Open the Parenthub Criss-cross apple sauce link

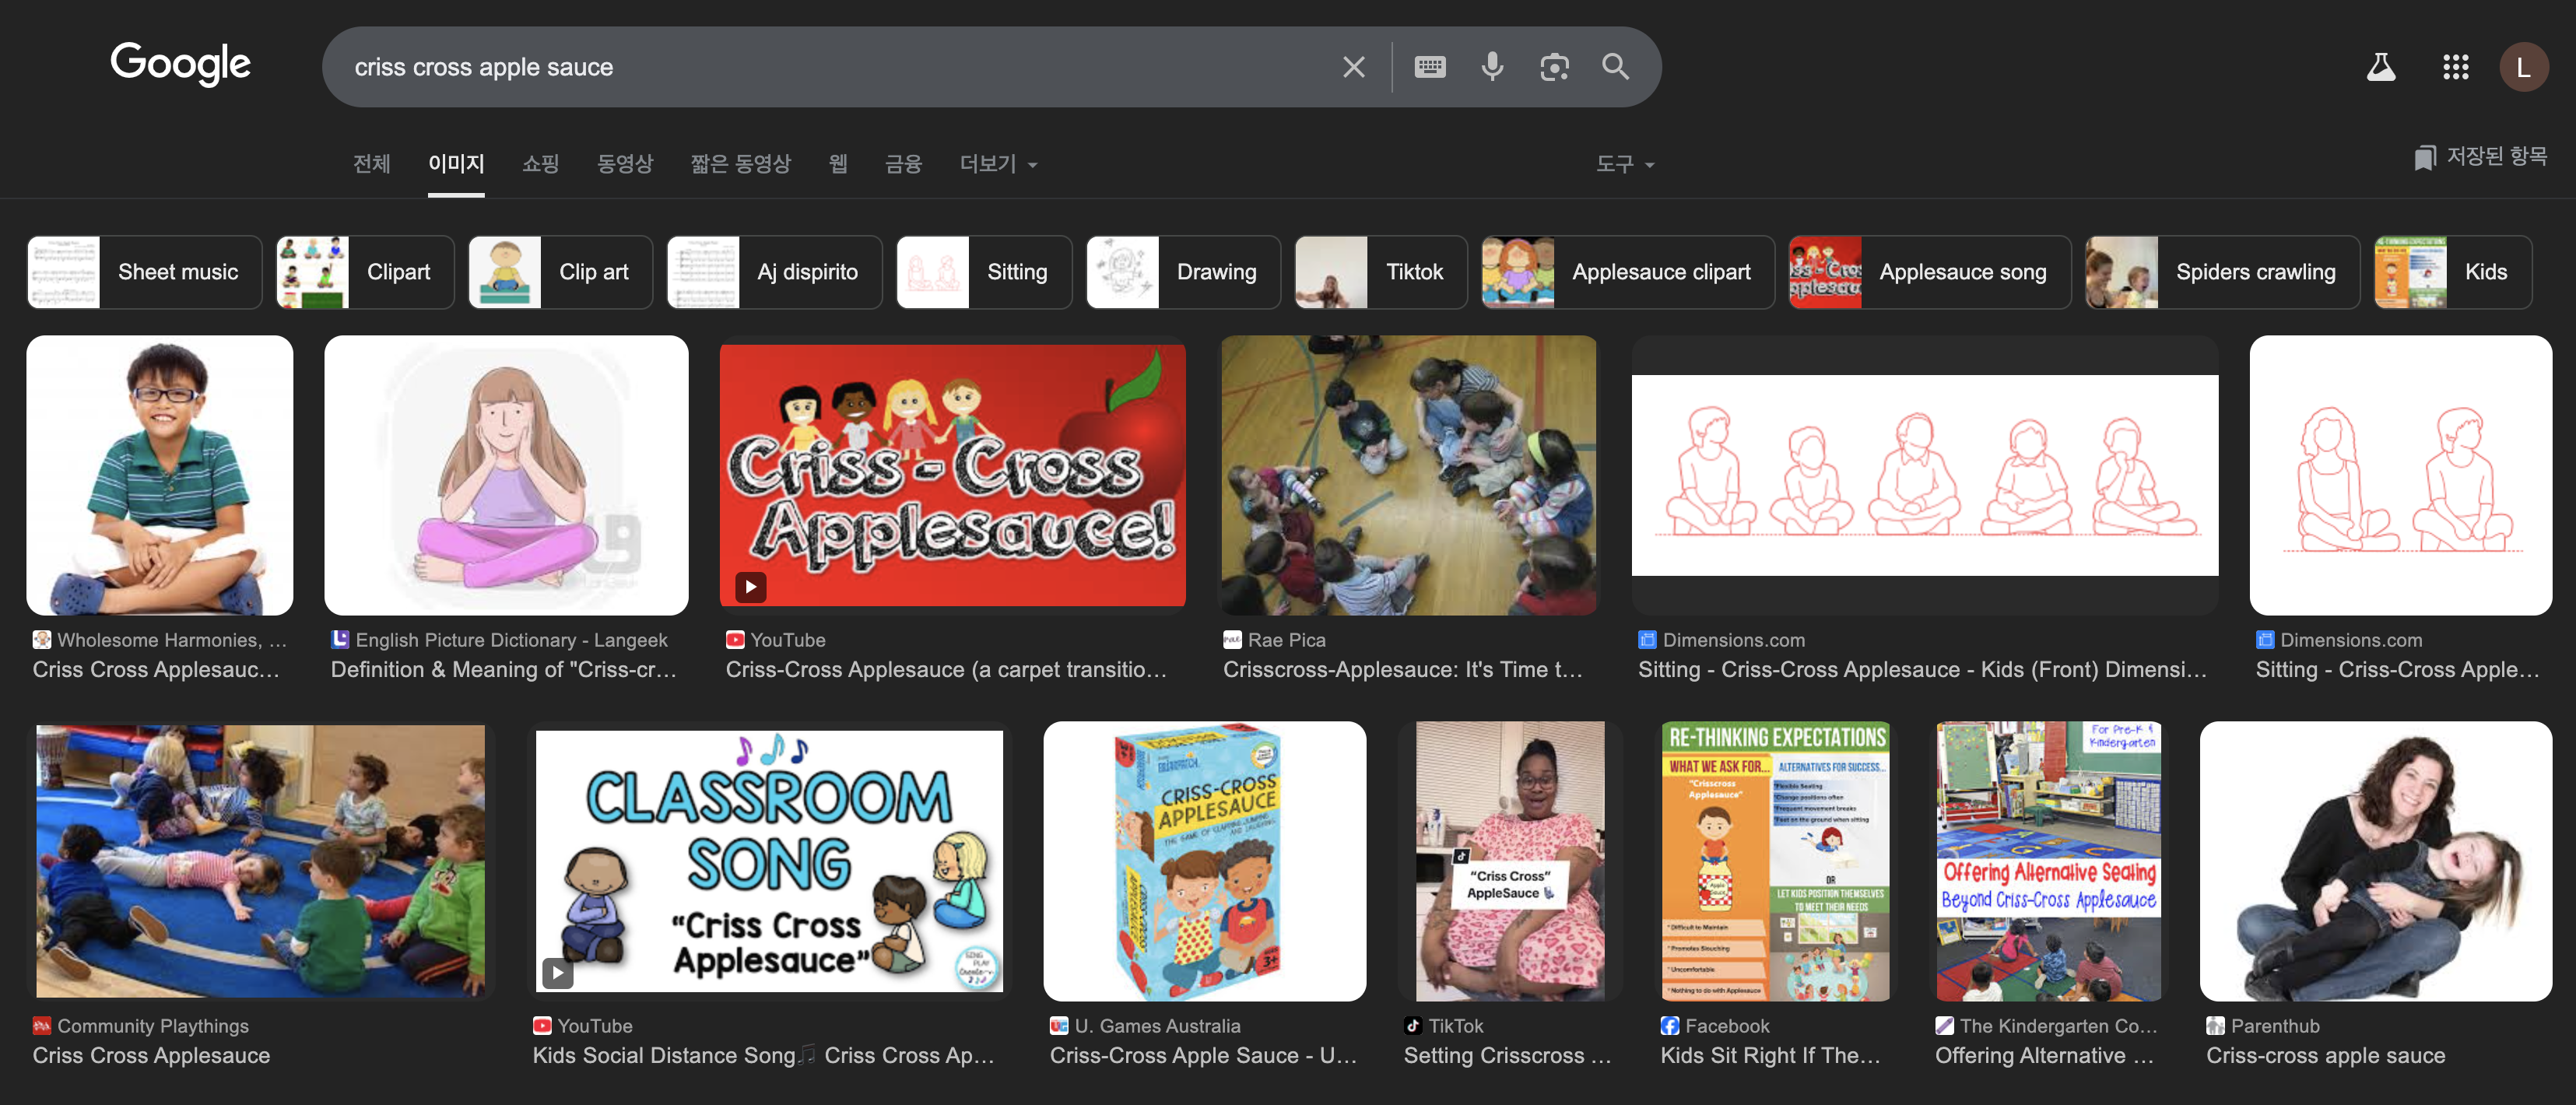[2325, 1055]
